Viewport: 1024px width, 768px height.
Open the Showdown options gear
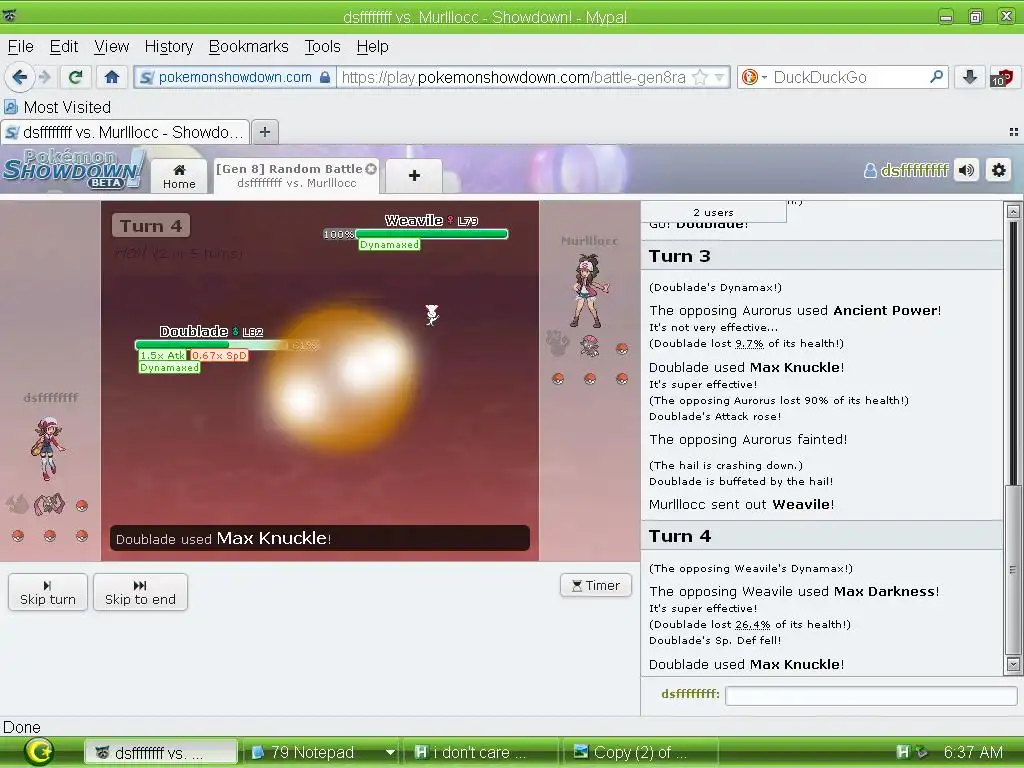point(999,170)
